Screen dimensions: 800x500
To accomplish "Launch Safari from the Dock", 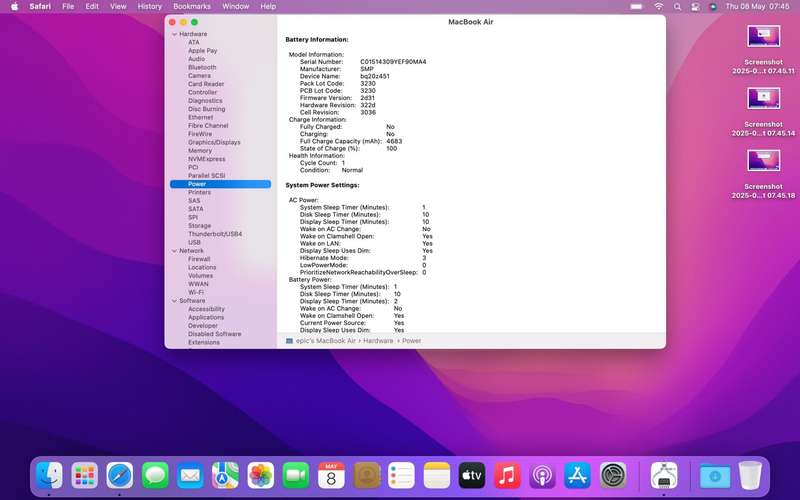I will [x=120, y=476].
